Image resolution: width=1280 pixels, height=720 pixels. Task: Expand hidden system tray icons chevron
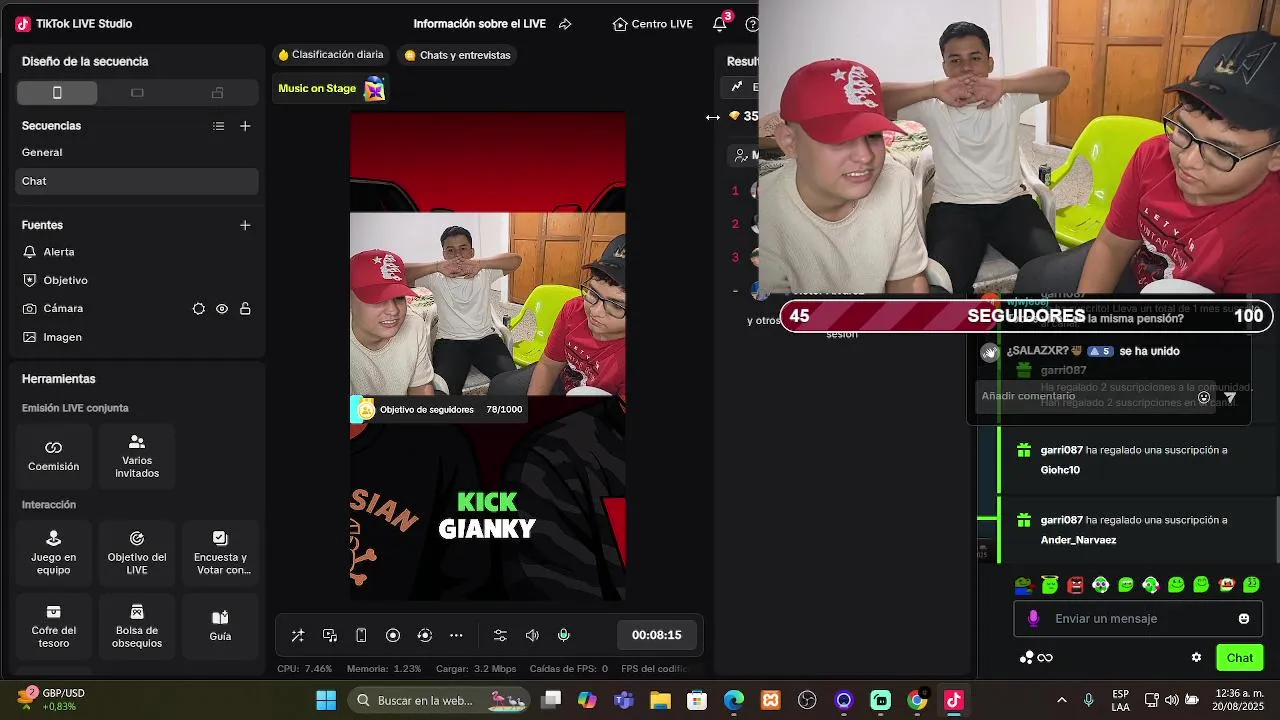(1062, 700)
